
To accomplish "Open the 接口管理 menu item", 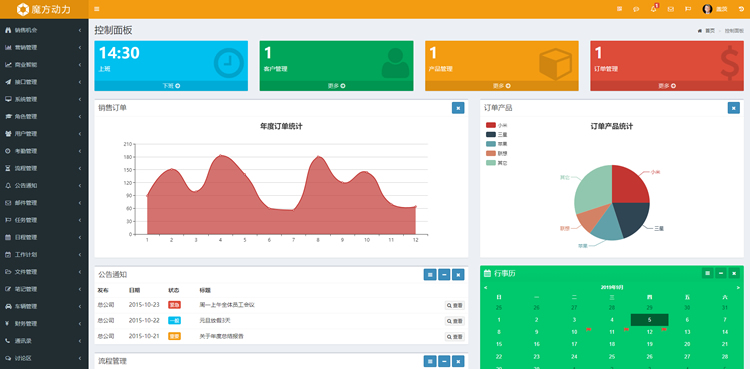I will [x=44, y=82].
